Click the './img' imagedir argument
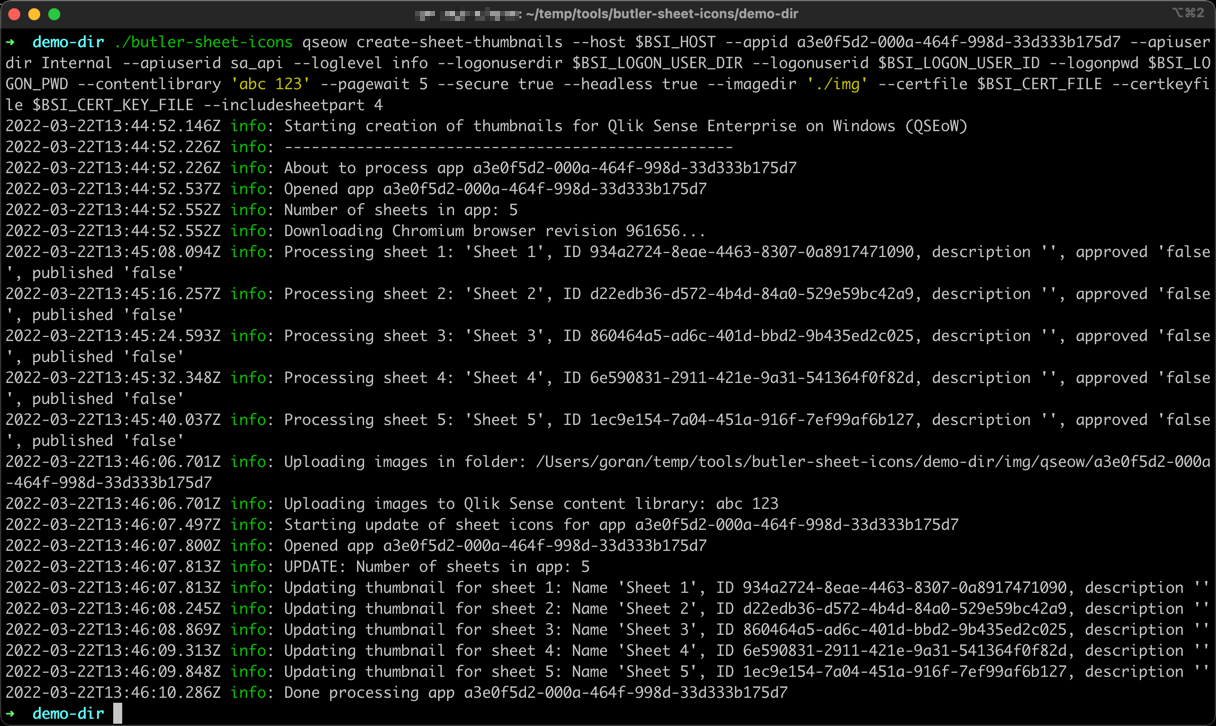1216x726 pixels. click(837, 84)
